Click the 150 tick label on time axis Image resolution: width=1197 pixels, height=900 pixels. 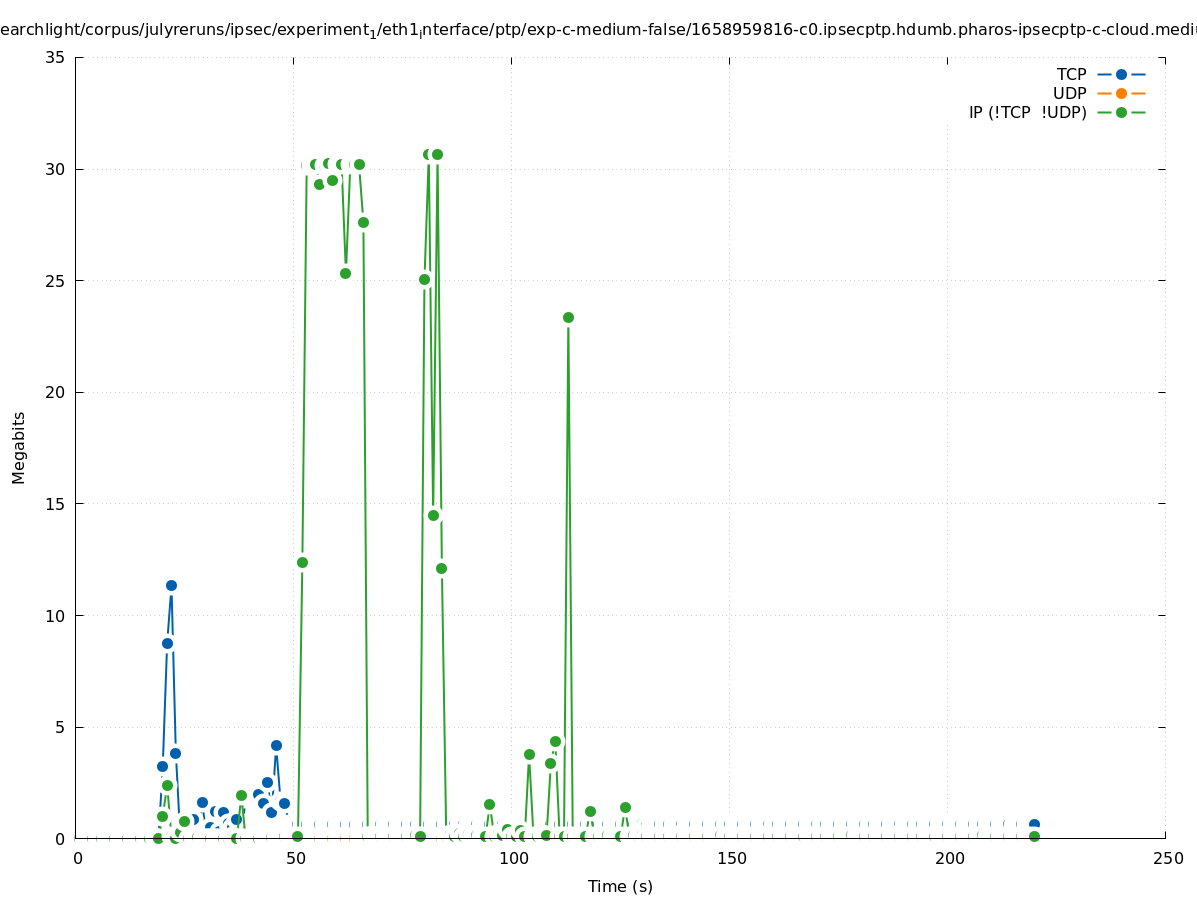tap(731, 859)
